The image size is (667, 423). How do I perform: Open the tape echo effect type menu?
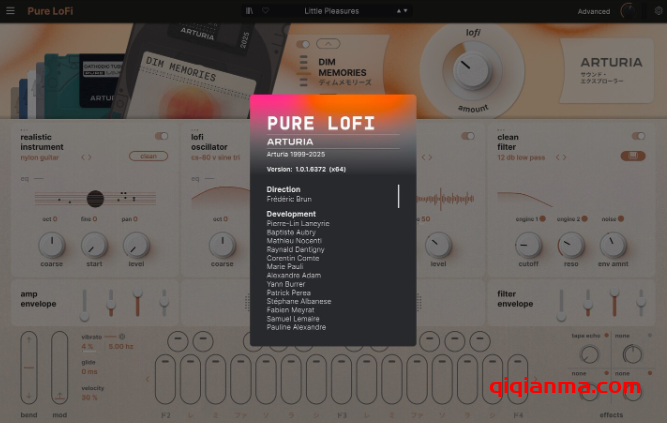pos(586,336)
